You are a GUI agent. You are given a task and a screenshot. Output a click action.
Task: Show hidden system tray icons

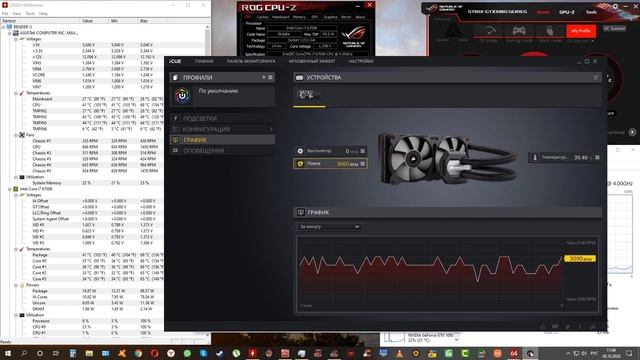click(x=568, y=353)
